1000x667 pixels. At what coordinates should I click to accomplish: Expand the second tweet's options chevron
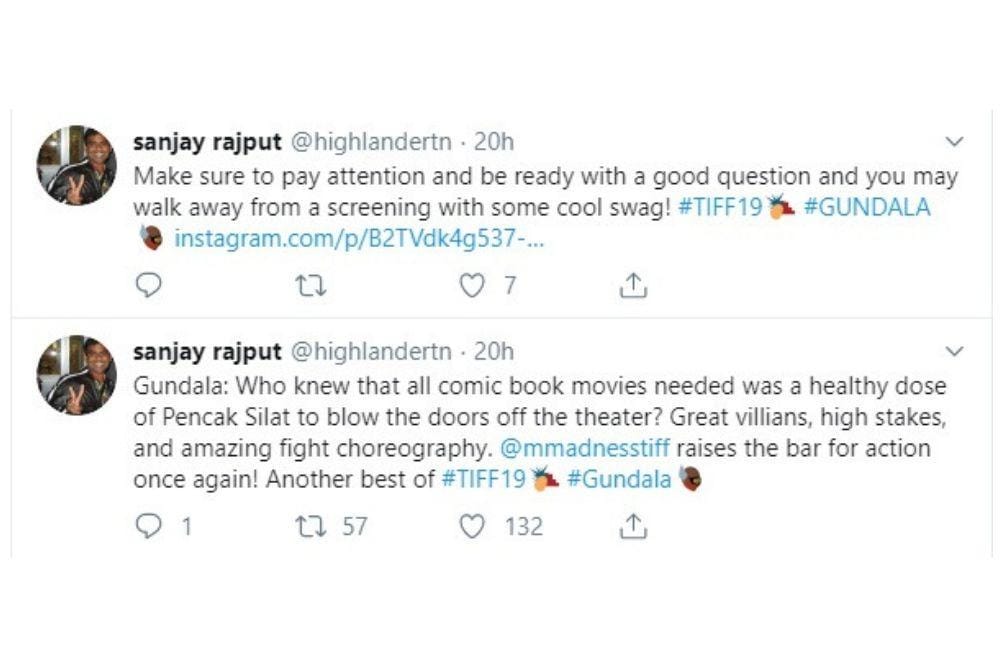point(954,351)
